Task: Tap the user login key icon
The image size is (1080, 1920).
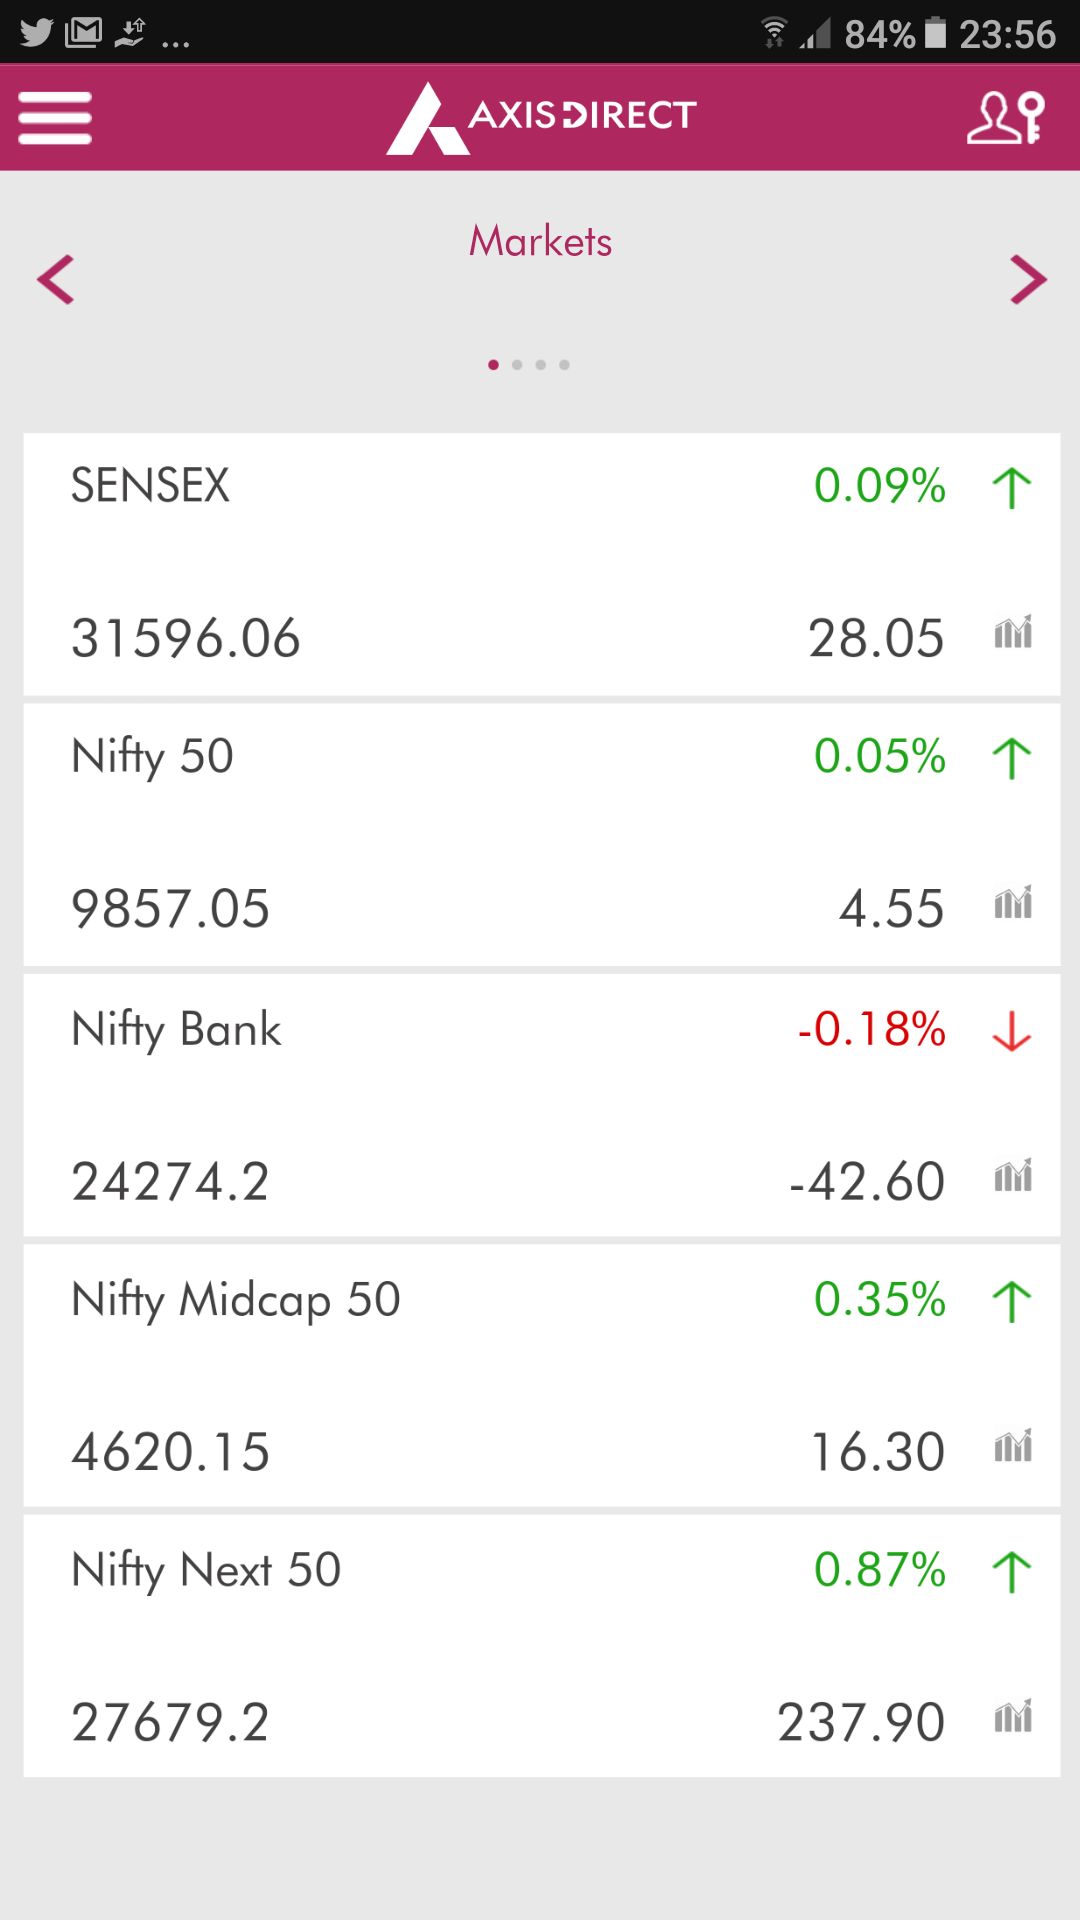Action: pos(1005,117)
